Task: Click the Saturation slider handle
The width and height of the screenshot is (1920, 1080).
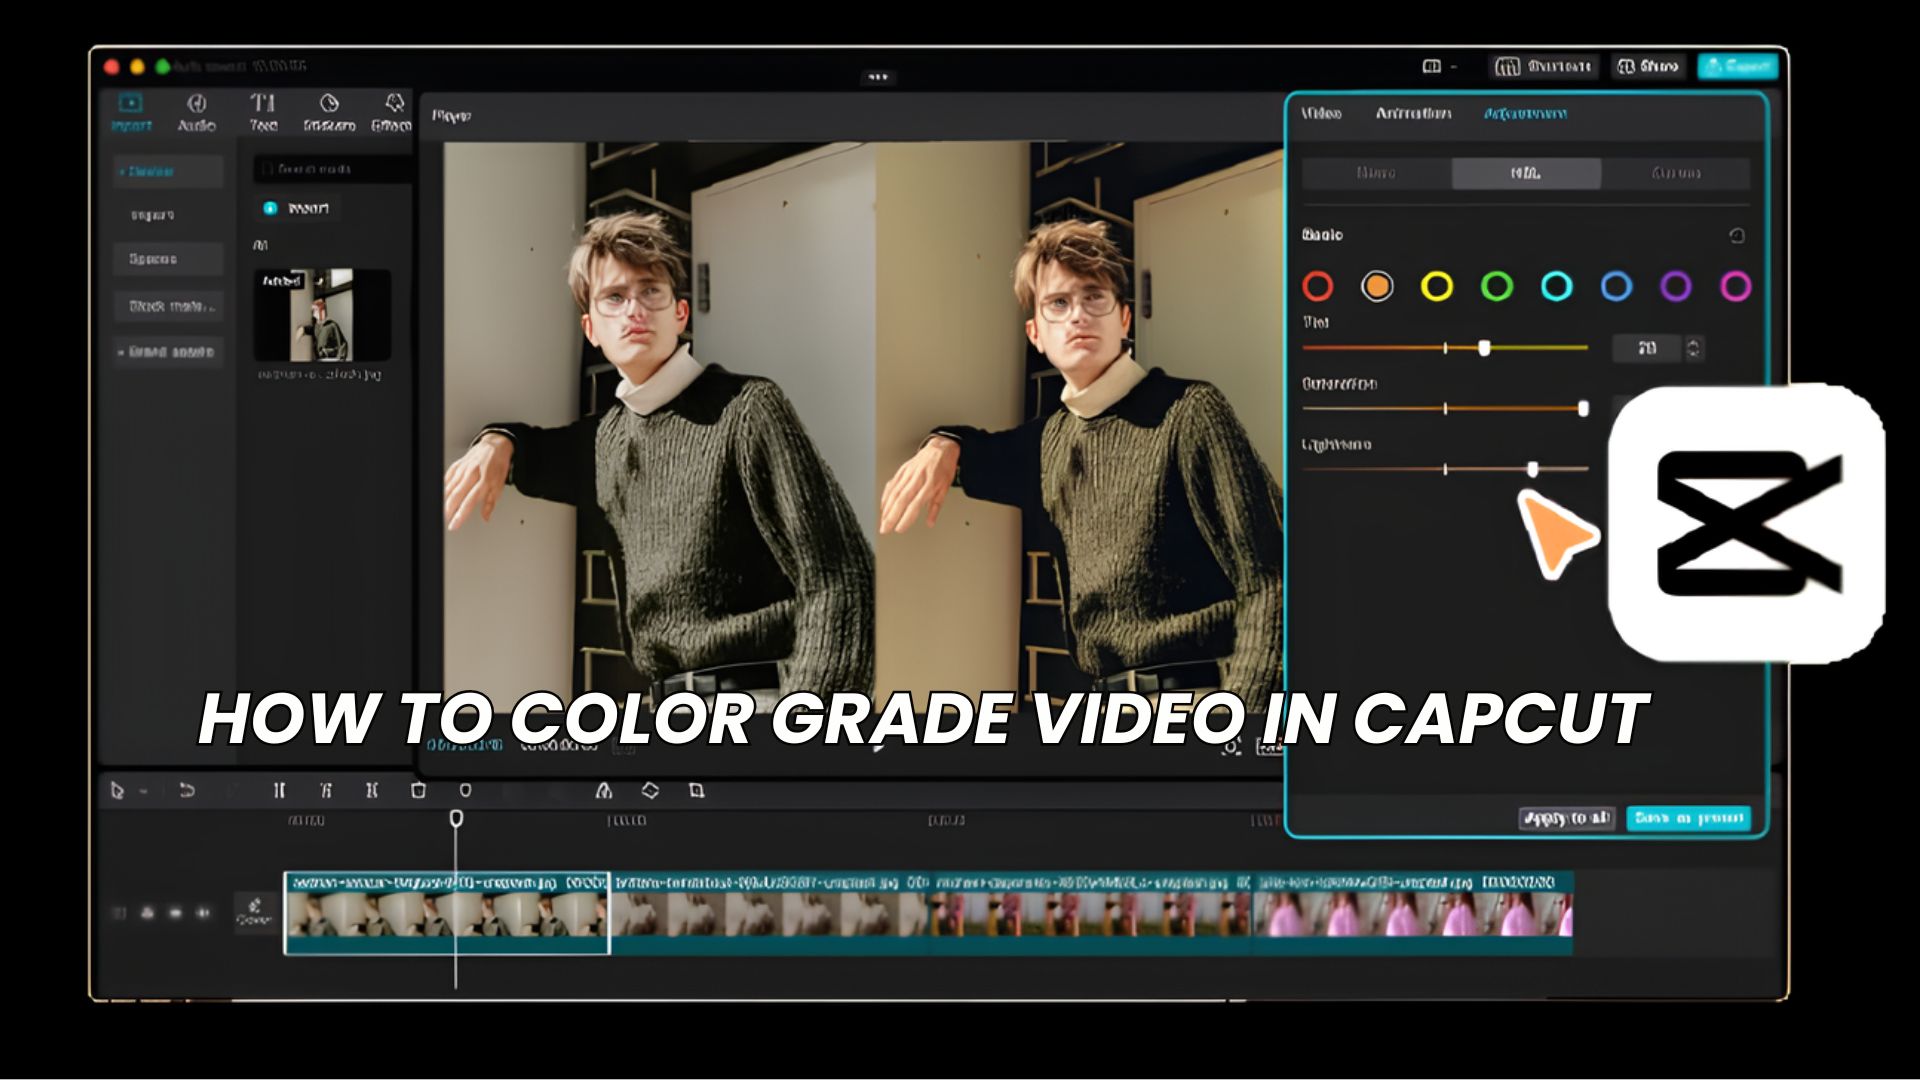Action: 1583,408
